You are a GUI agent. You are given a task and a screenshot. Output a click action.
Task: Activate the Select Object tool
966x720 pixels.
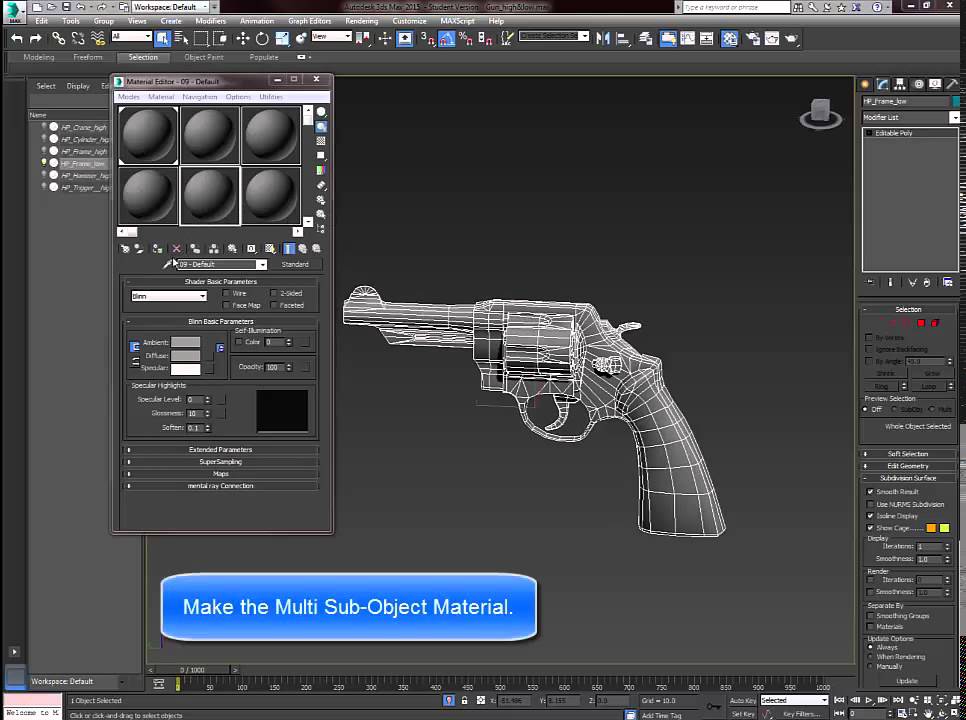tap(162, 38)
